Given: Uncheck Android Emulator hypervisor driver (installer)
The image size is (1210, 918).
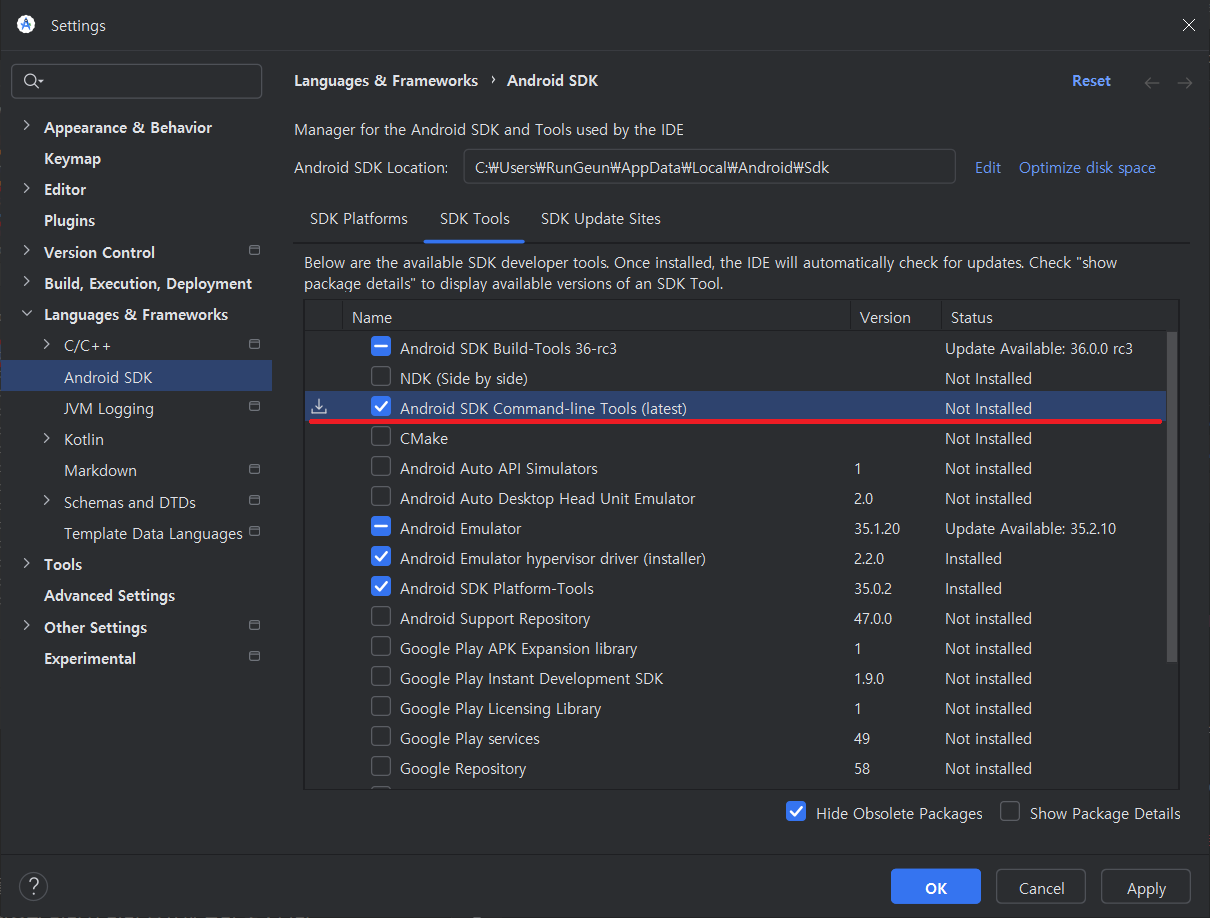Looking at the screenshot, I should (381, 557).
